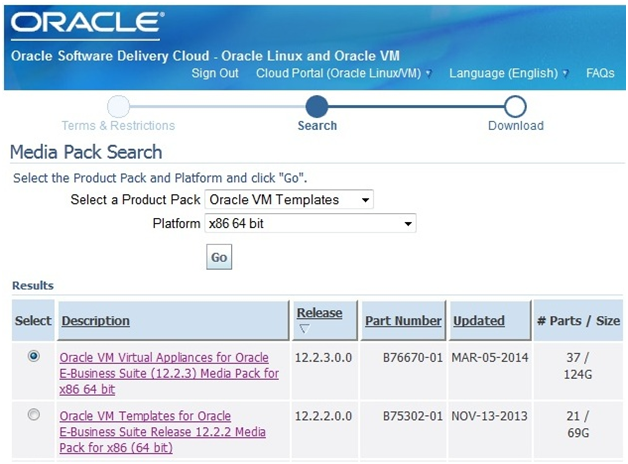Click the Release sort arrow icon
Image resolution: width=628 pixels, height=464 pixels.
[x=304, y=329]
